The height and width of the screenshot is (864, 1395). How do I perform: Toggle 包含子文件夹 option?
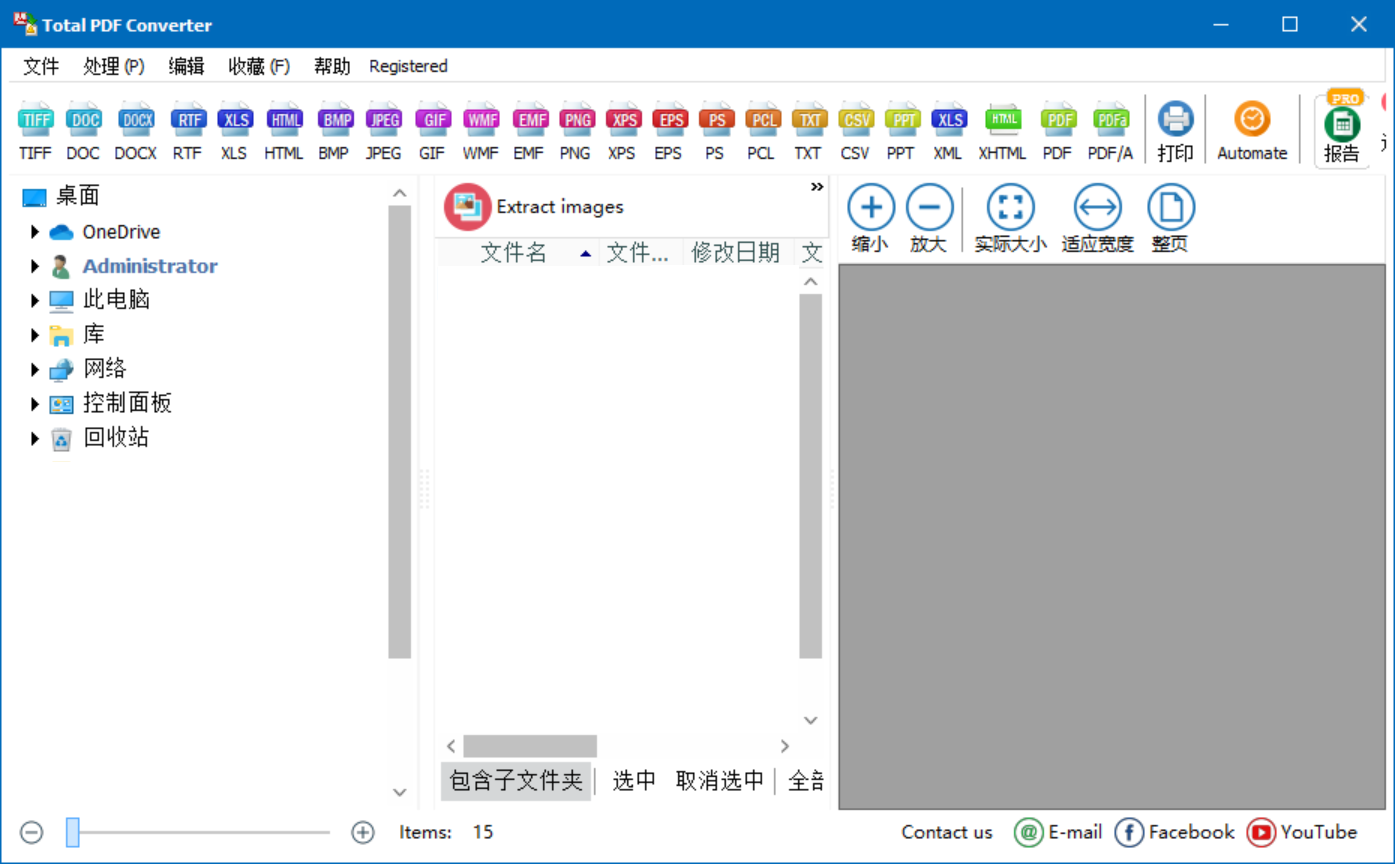click(x=516, y=780)
